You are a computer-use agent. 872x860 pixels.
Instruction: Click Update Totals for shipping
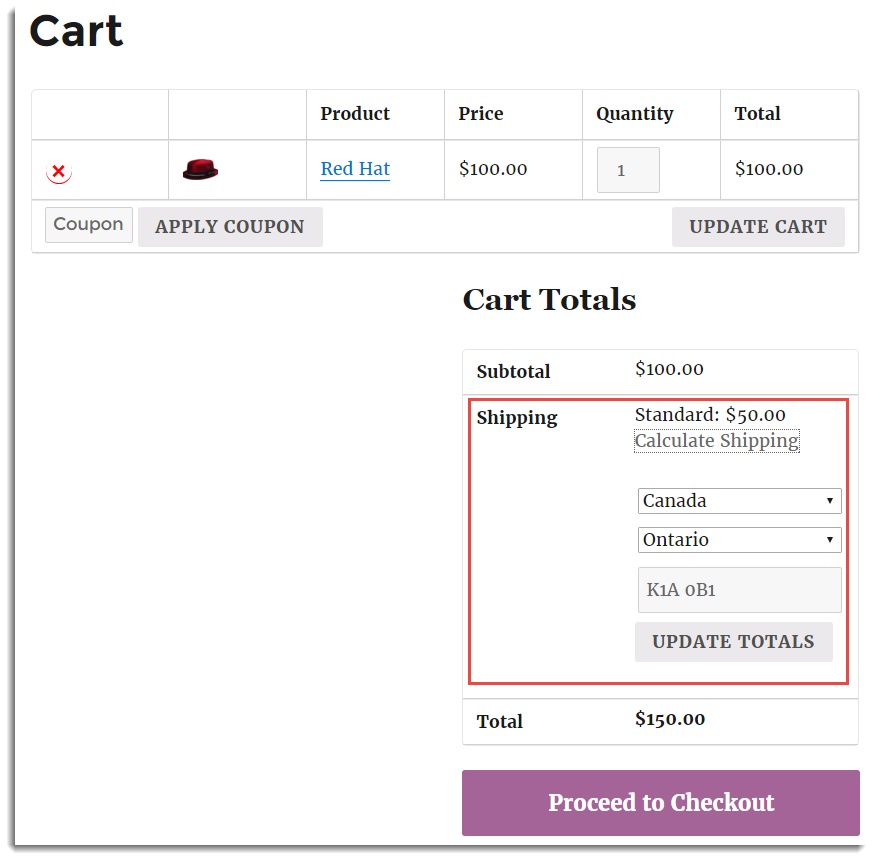point(734,641)
